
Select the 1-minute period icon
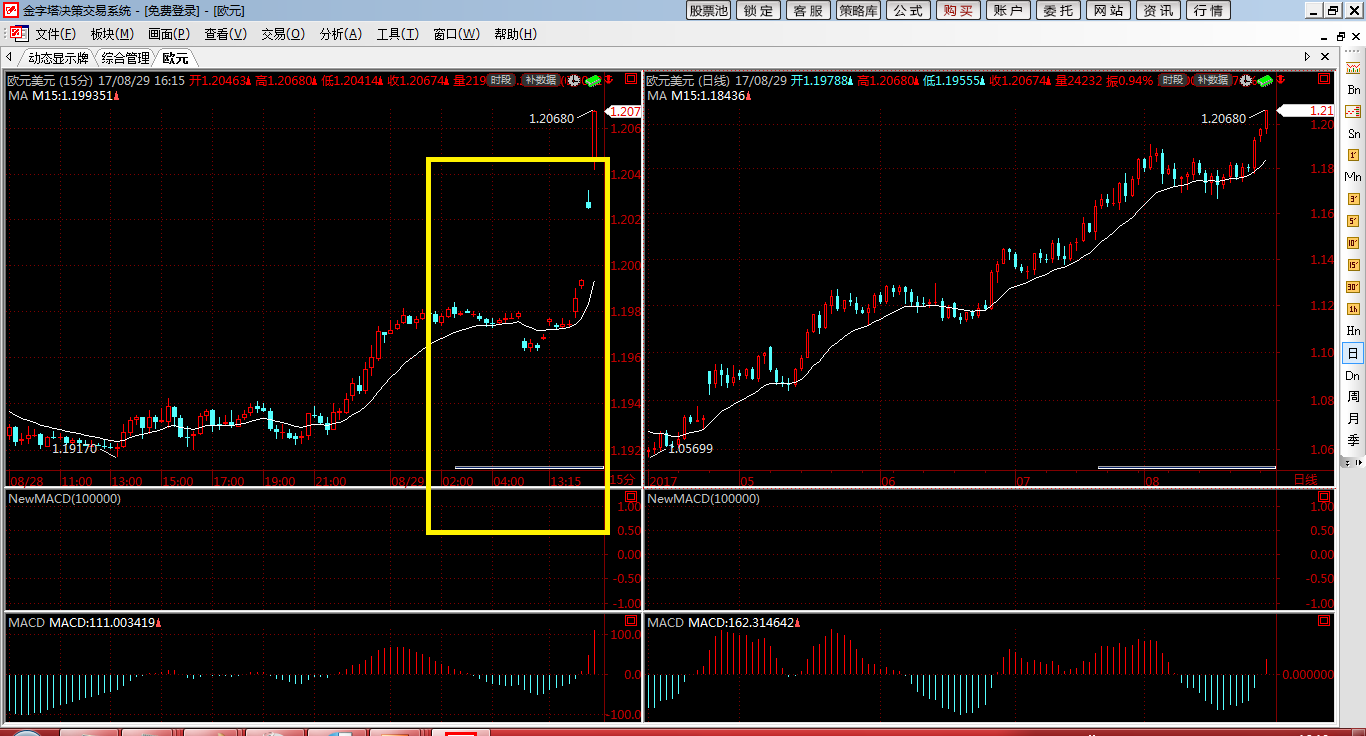pos(1353,155)
